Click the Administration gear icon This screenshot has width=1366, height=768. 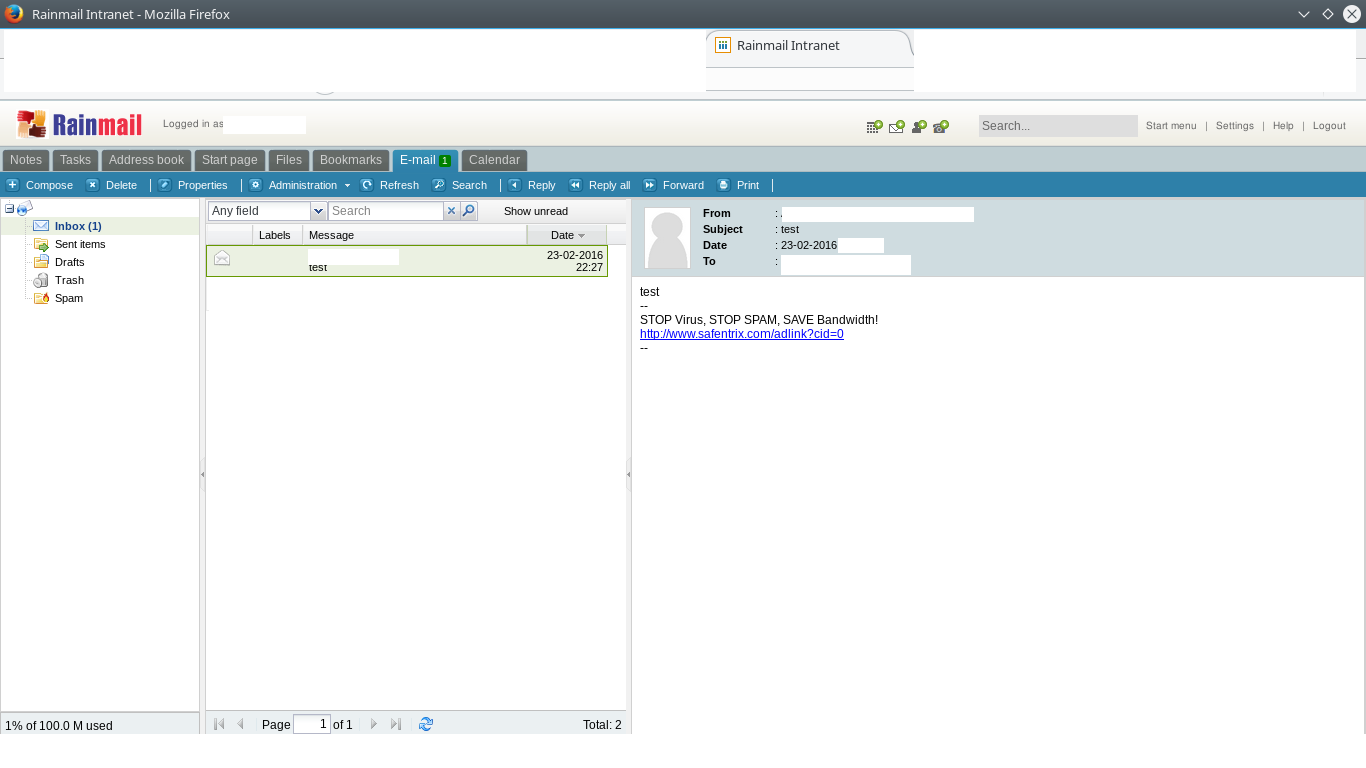(x=255, y=185)
